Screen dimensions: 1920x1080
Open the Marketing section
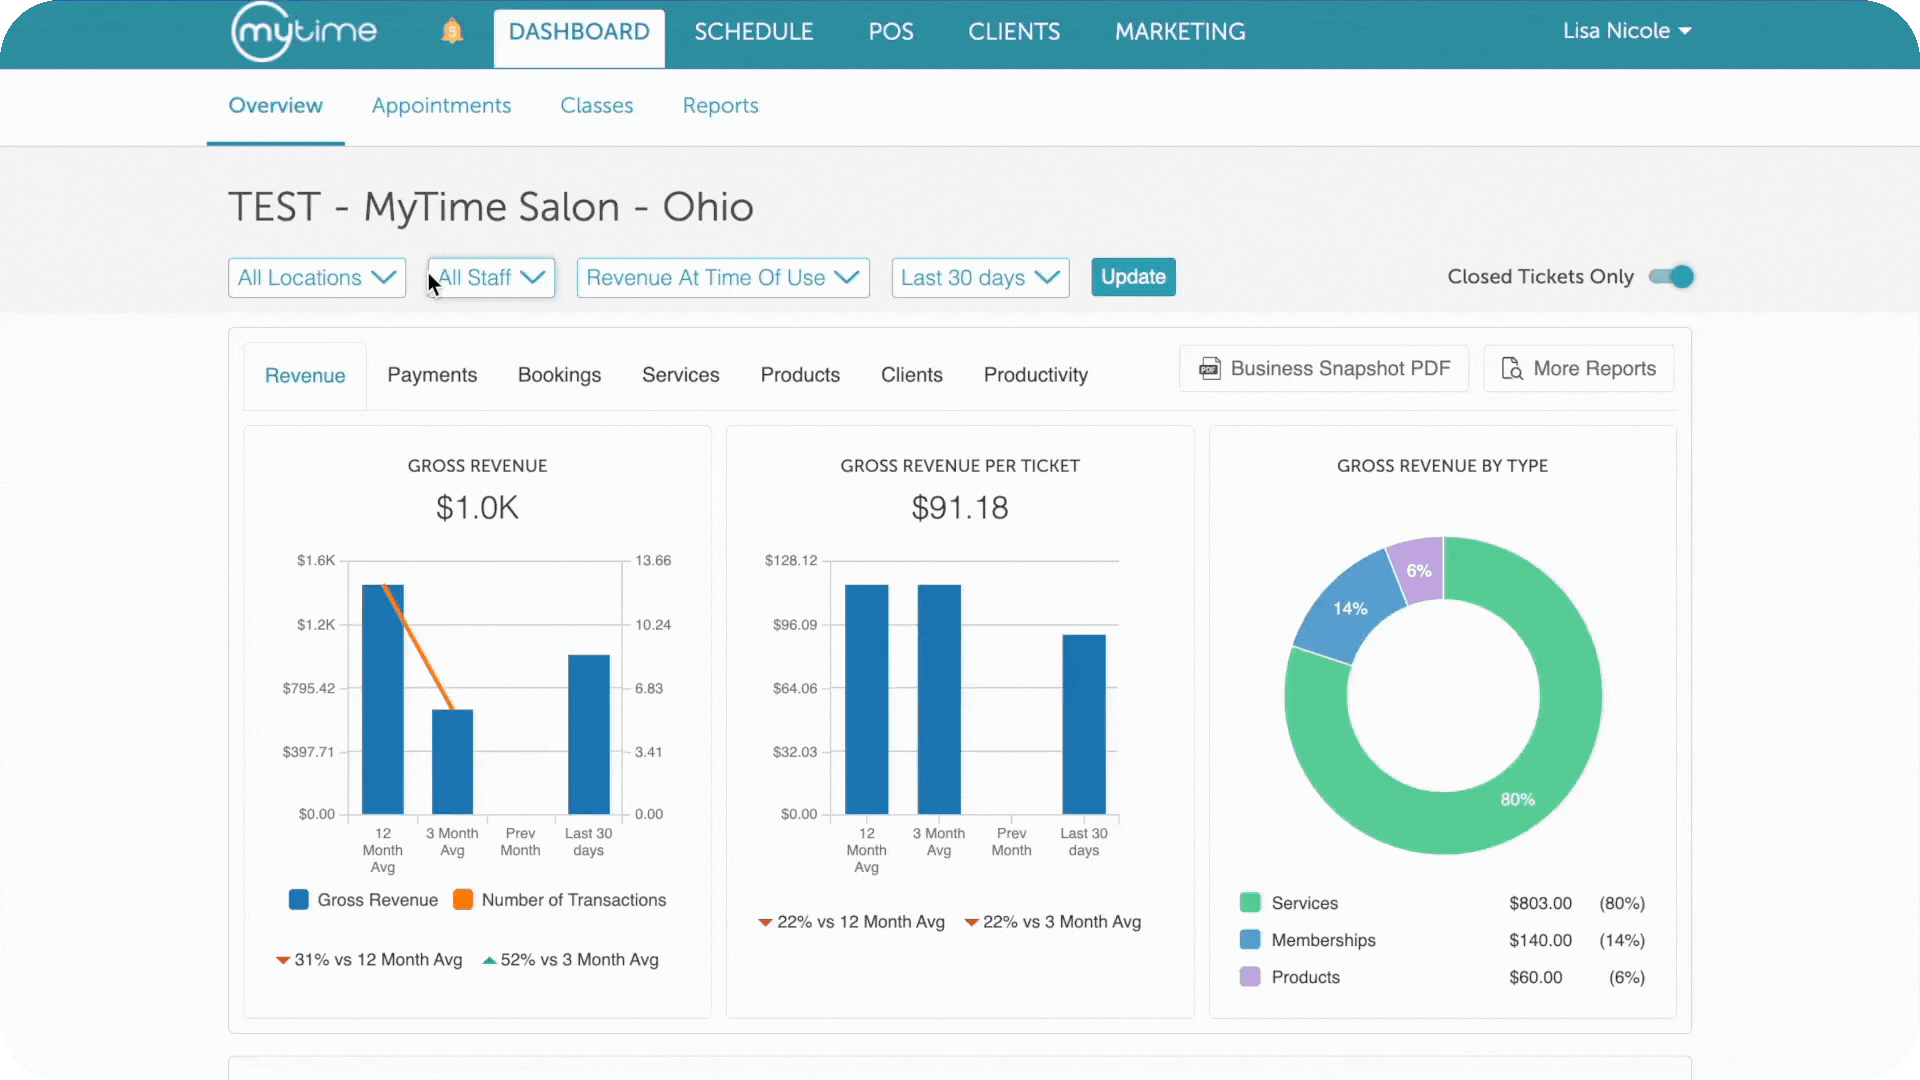point(1180,32)
